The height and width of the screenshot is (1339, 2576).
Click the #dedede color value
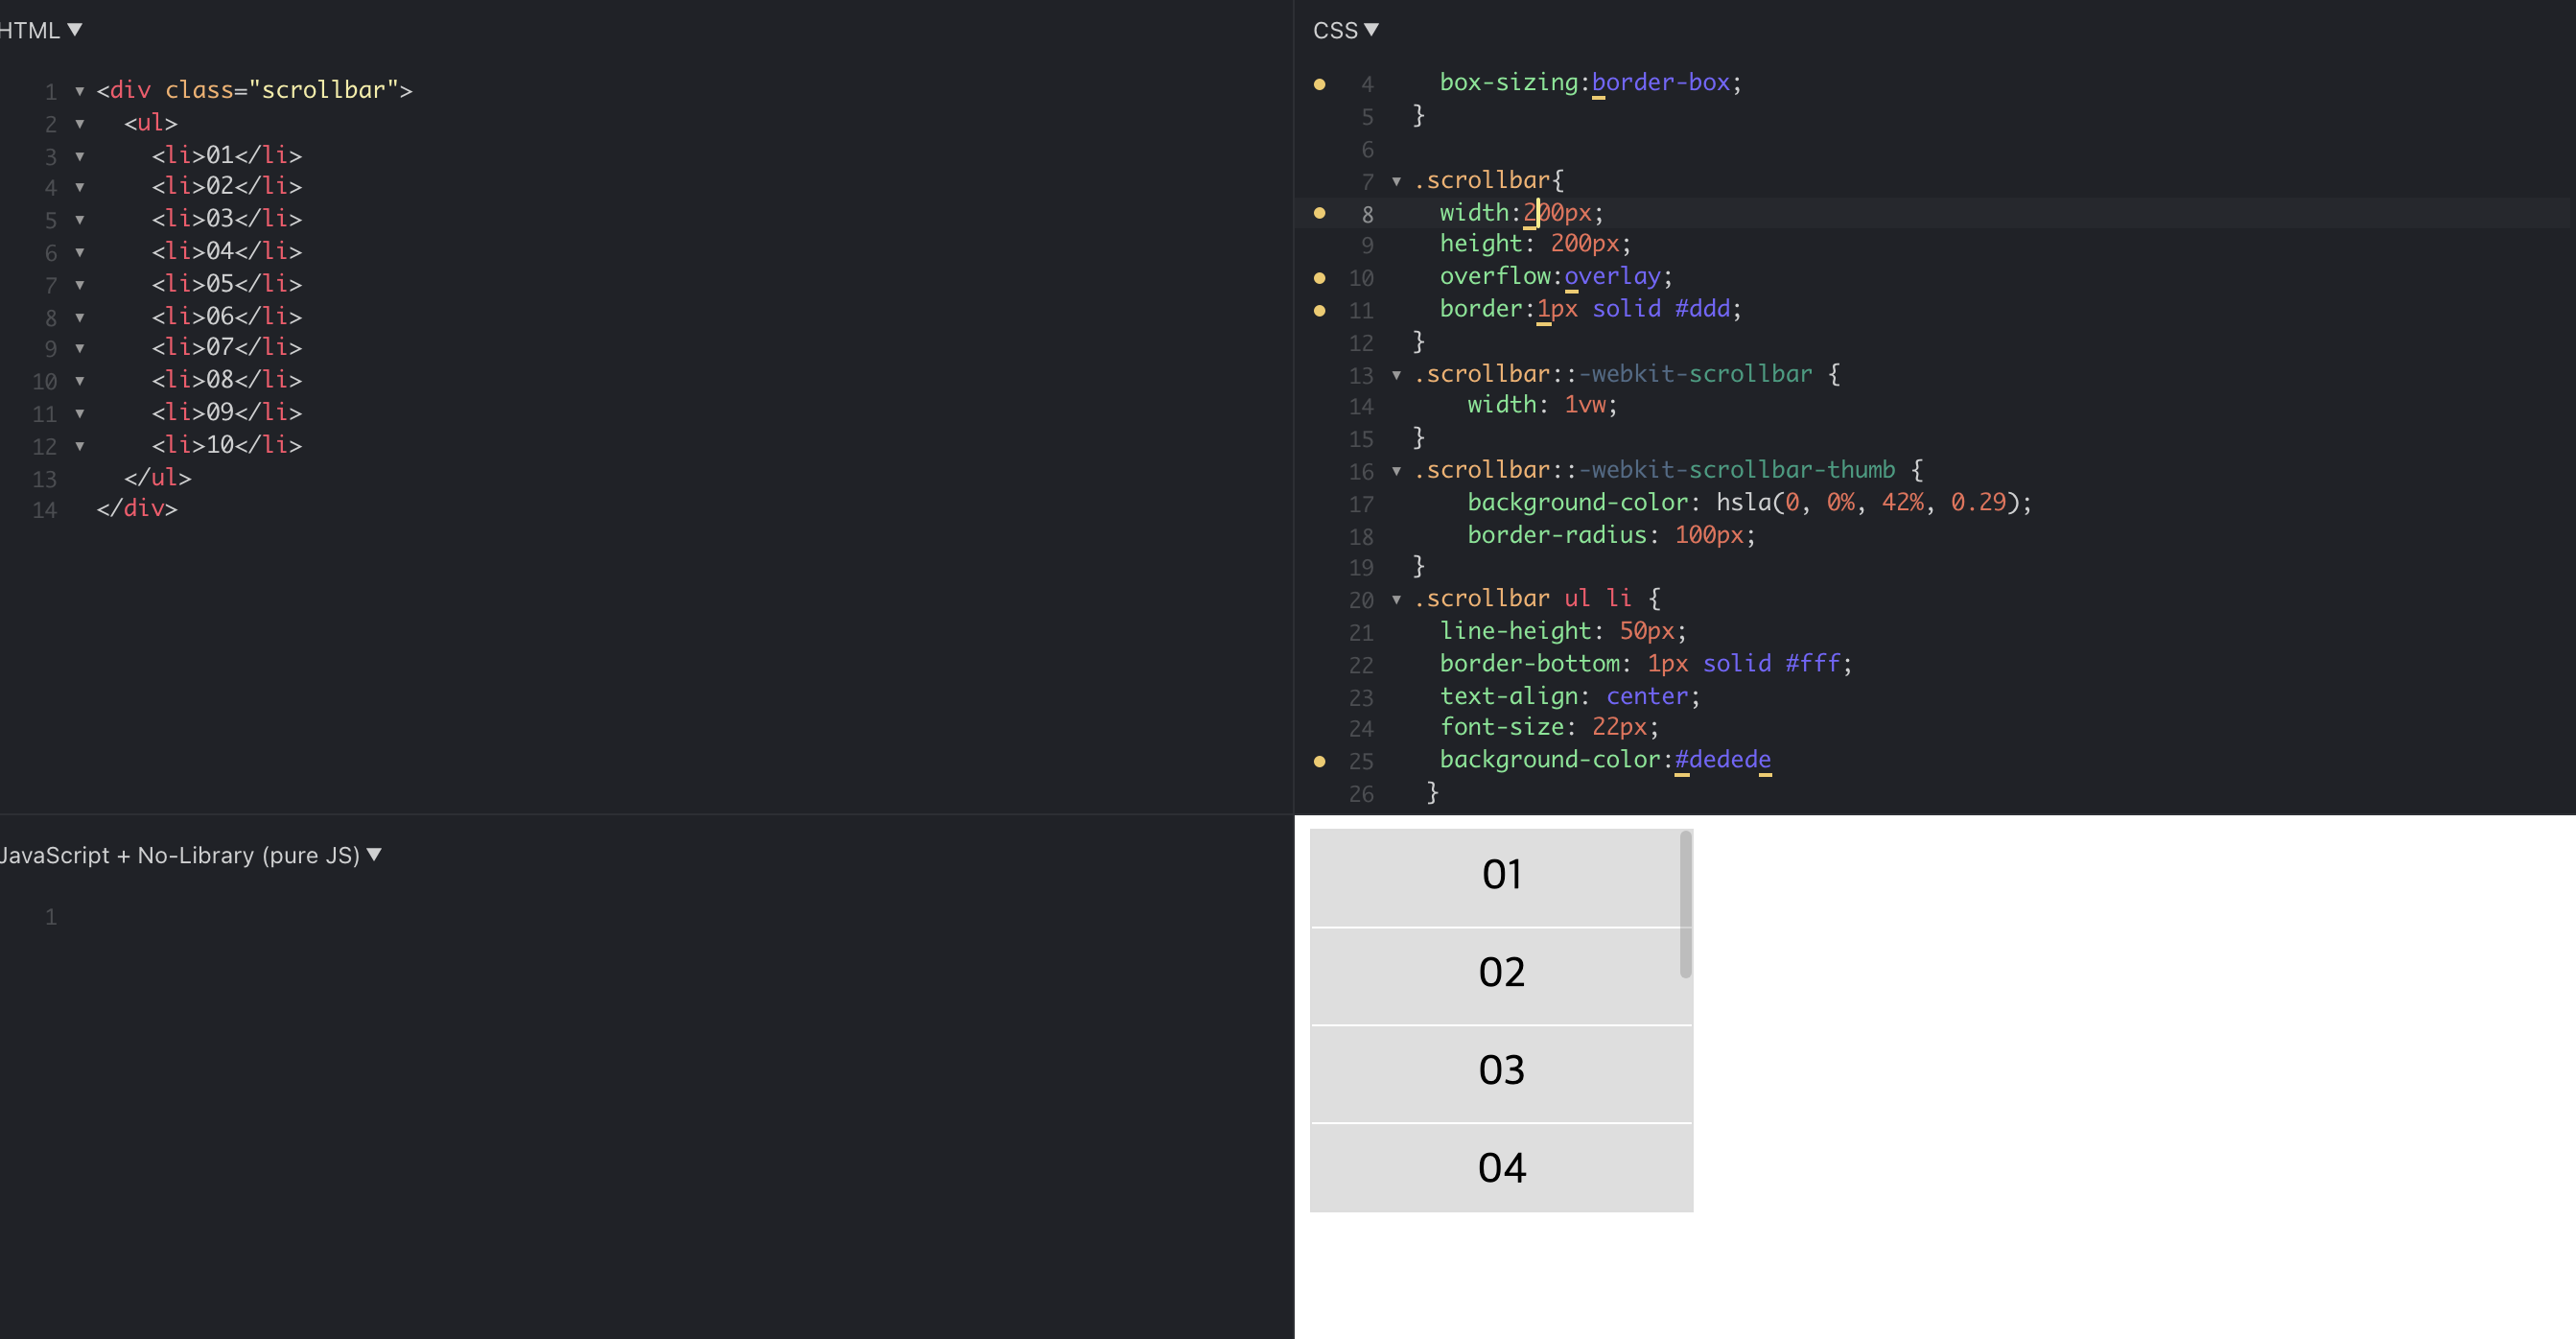1722,759
